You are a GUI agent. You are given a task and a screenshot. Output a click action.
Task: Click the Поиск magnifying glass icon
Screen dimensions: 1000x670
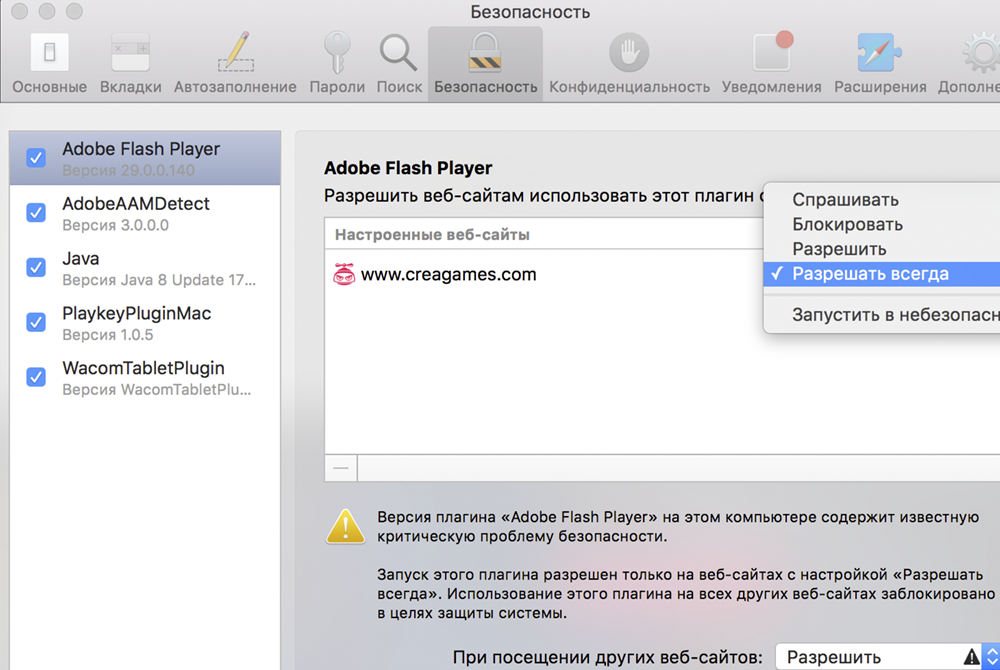click(x=399, y=53)
